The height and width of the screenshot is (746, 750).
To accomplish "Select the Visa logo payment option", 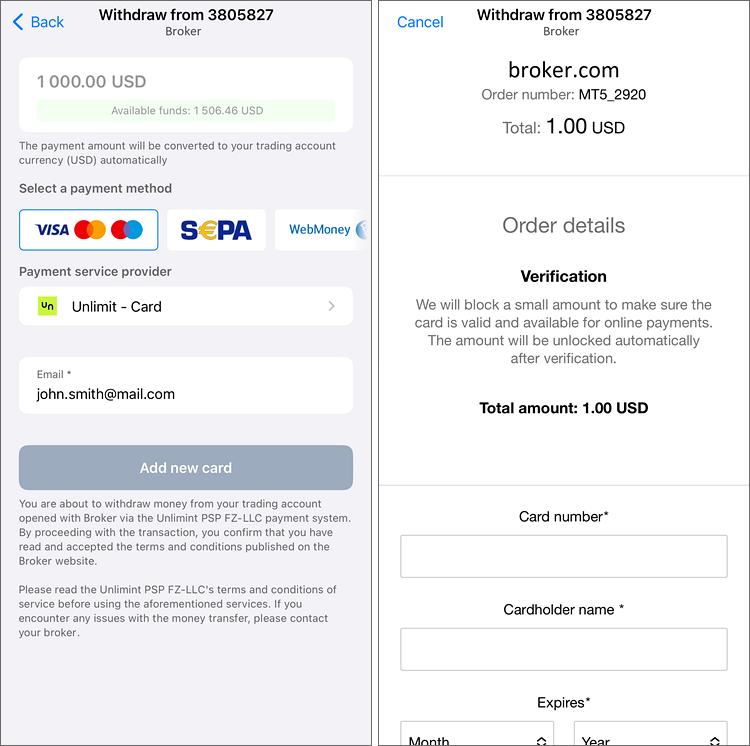I will click(x=52, y=230).
